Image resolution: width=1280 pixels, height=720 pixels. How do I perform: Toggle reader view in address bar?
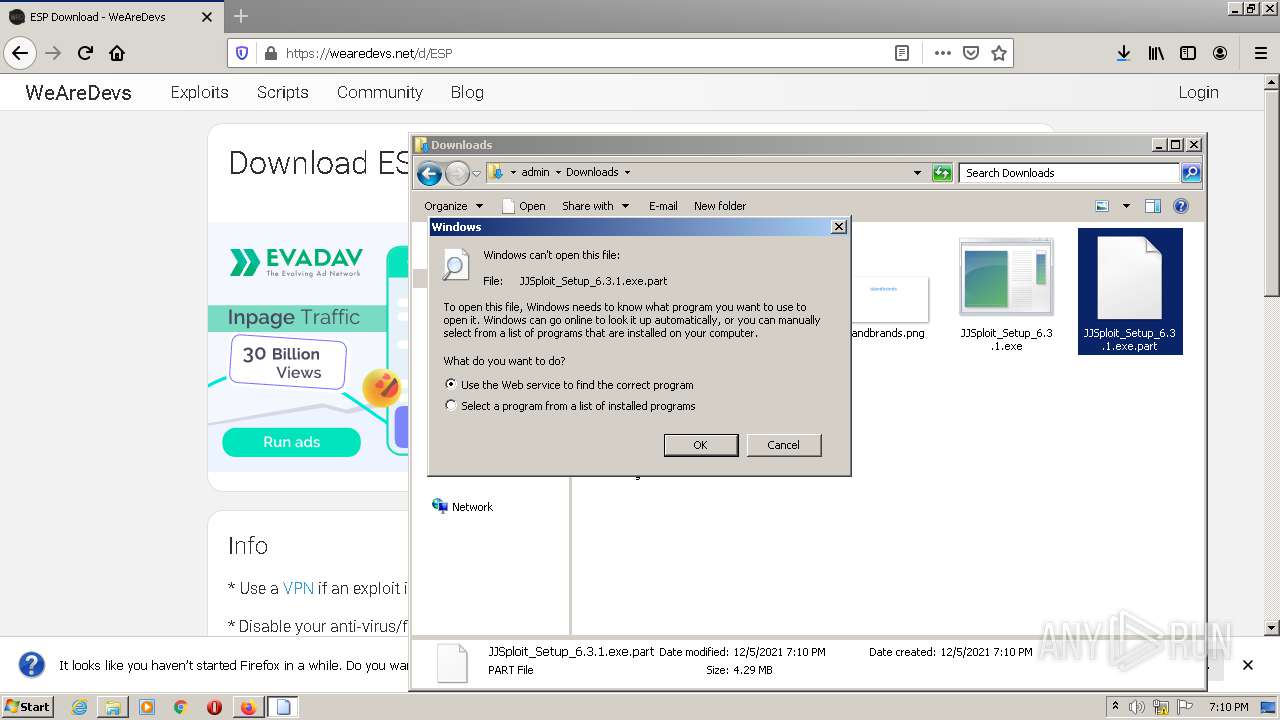(x=902, y=53)
